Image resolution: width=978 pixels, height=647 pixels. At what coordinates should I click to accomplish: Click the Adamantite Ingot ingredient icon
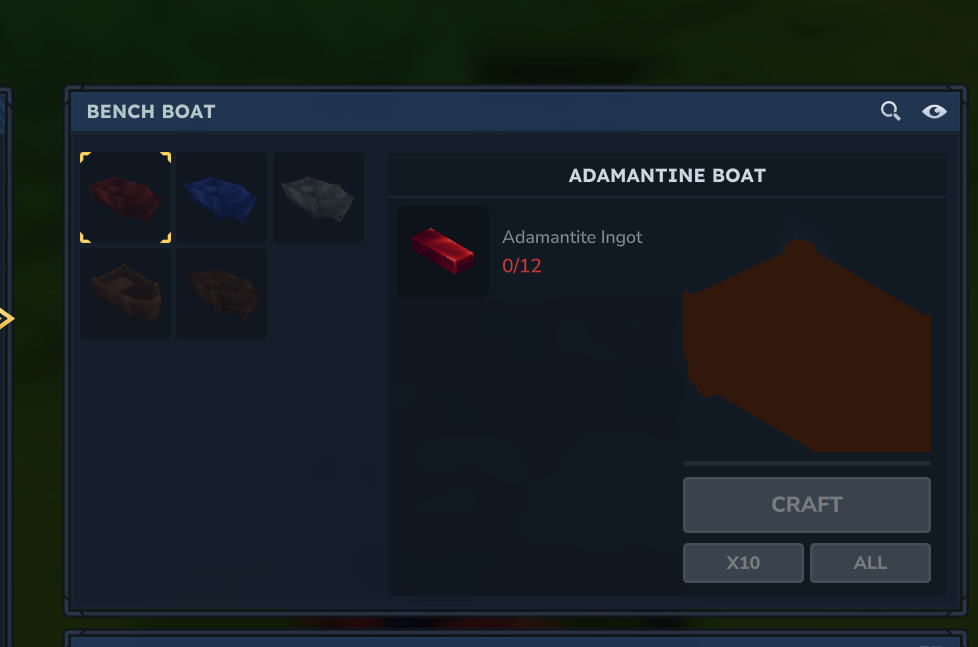point(443,251)
